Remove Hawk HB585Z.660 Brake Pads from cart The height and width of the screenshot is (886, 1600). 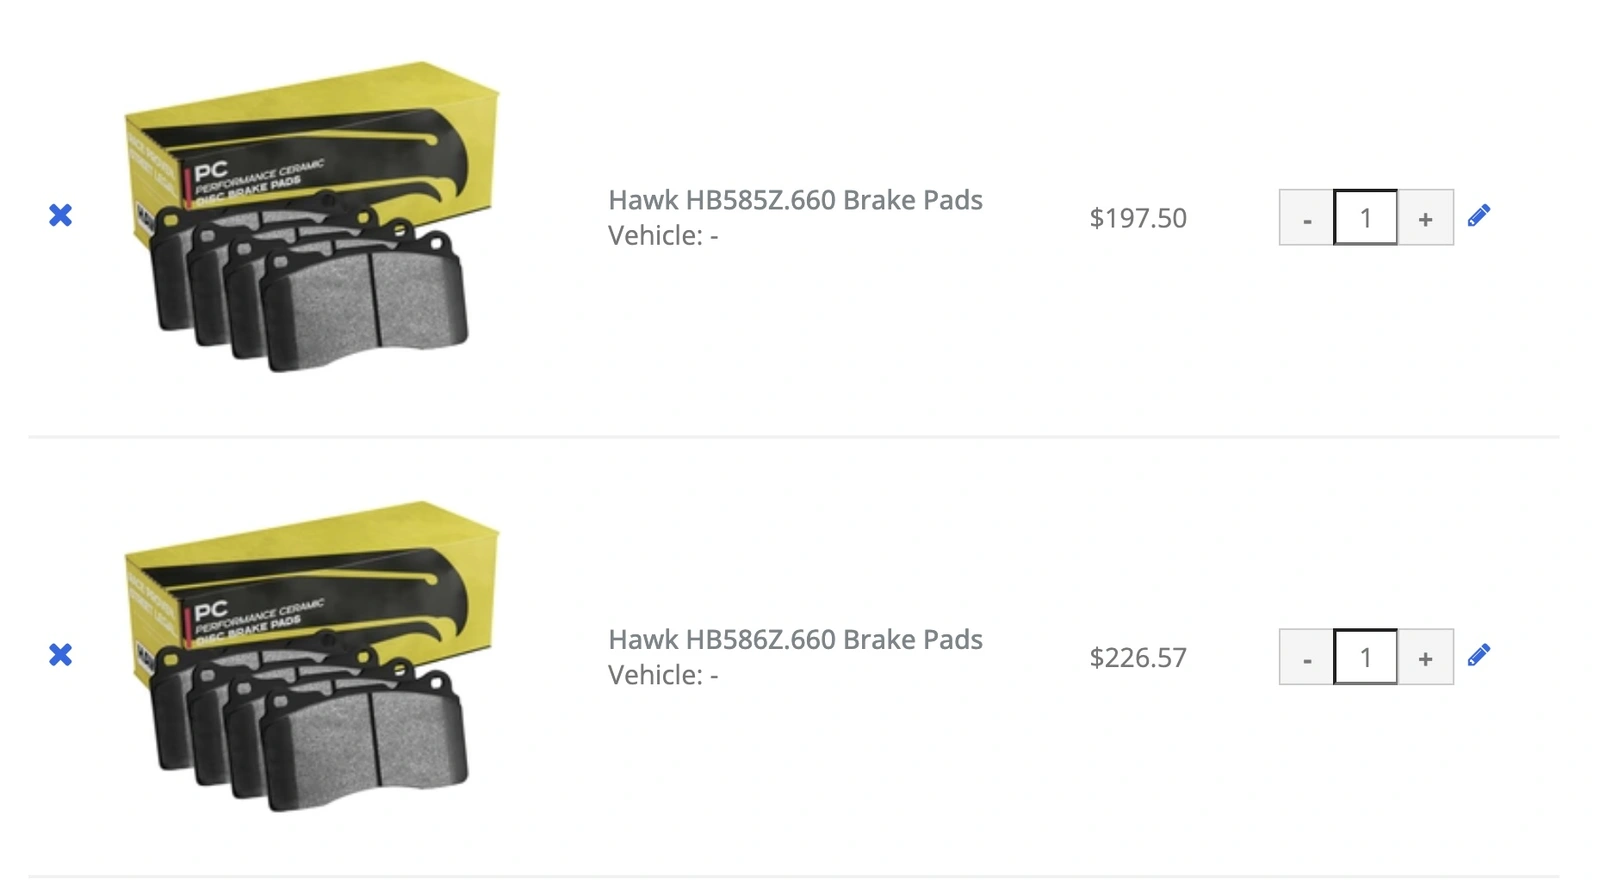pyautogui.click(x=60, y=215)
